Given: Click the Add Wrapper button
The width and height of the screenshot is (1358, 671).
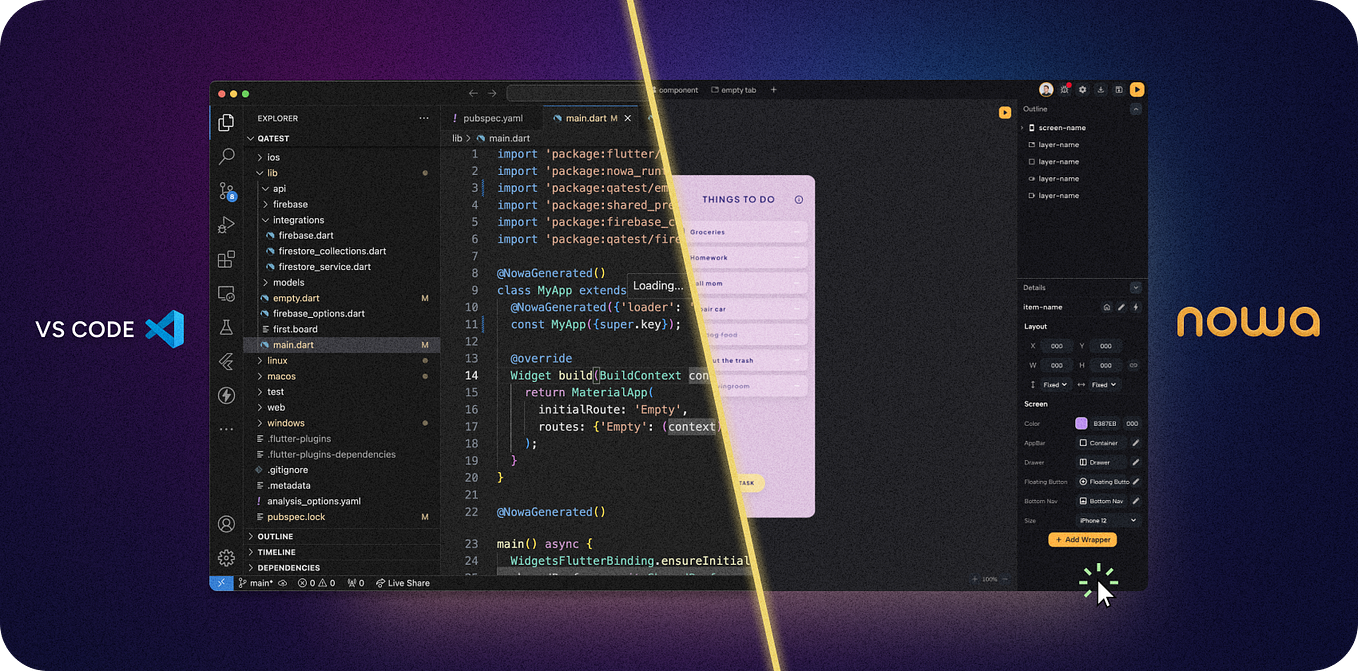Looking at the screenshot, I should tap(1083, 539).
